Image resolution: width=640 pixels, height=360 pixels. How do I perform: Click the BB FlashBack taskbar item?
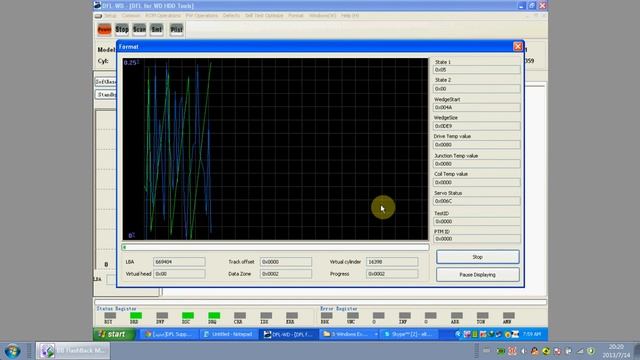[x=73, y=351]
